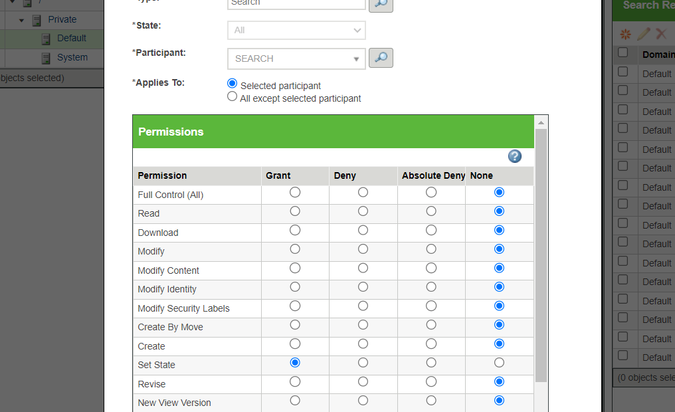The height and width of the screenshot is (412, 675).
Task: Click the red X delete icon
Action: coord(660,33)
